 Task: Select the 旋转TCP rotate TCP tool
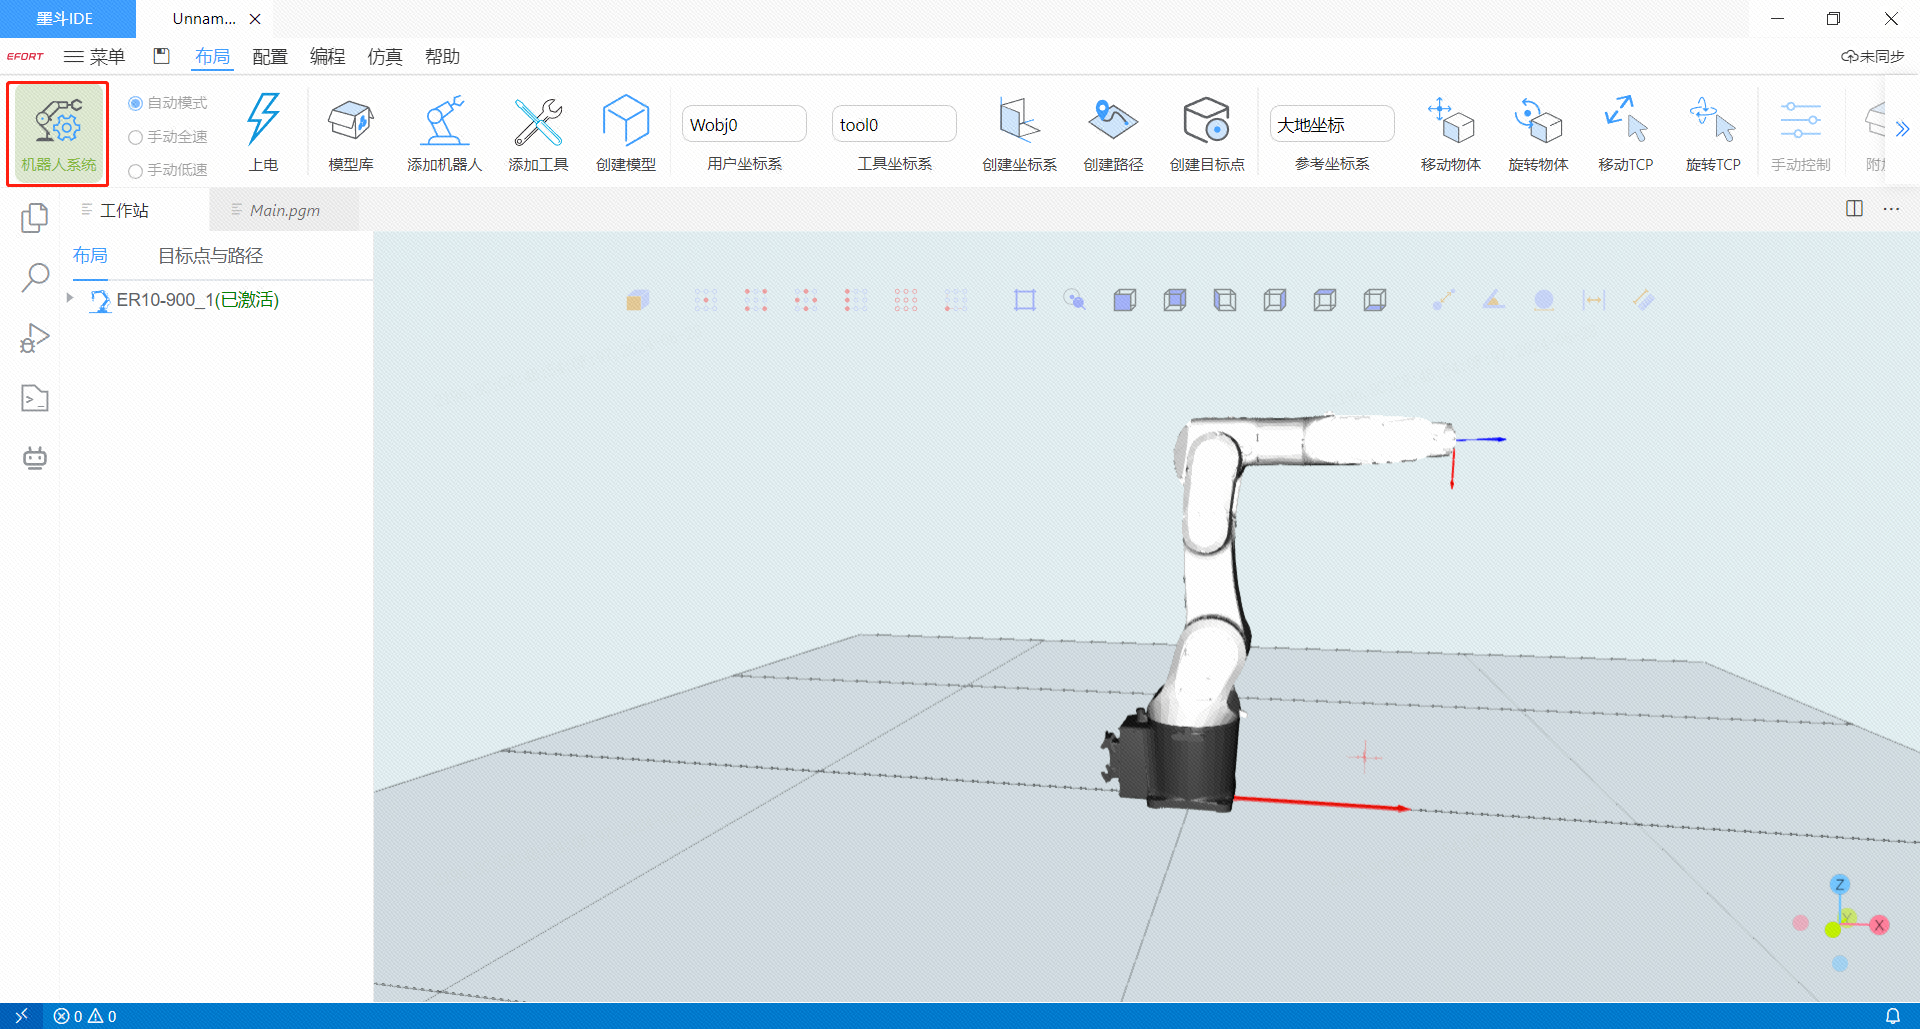pos(1712,122)
